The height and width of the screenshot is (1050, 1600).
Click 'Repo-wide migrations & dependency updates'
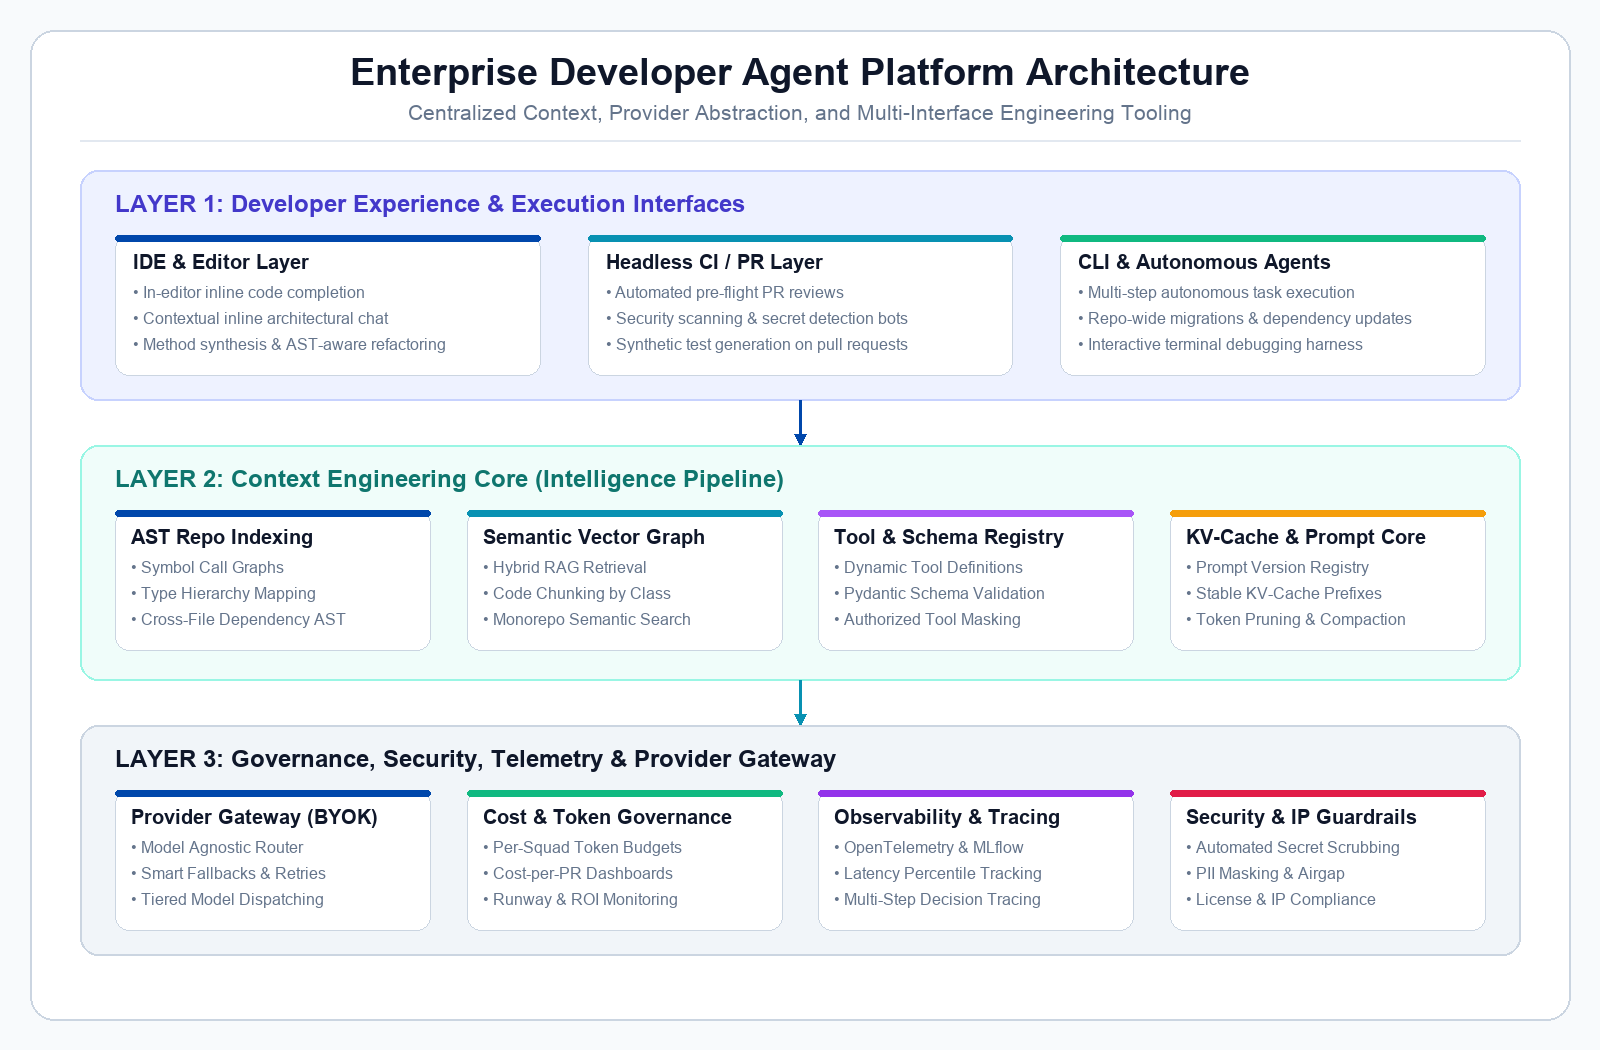click(1245, 318)
